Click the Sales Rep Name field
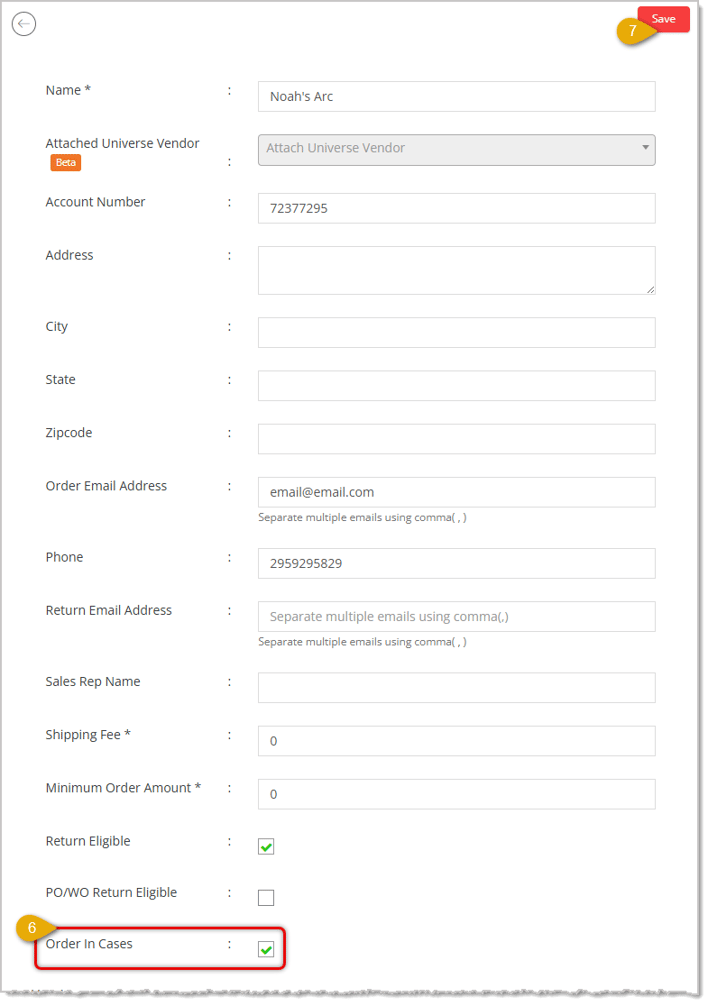The image size is (708, 1006). point(457,688)
